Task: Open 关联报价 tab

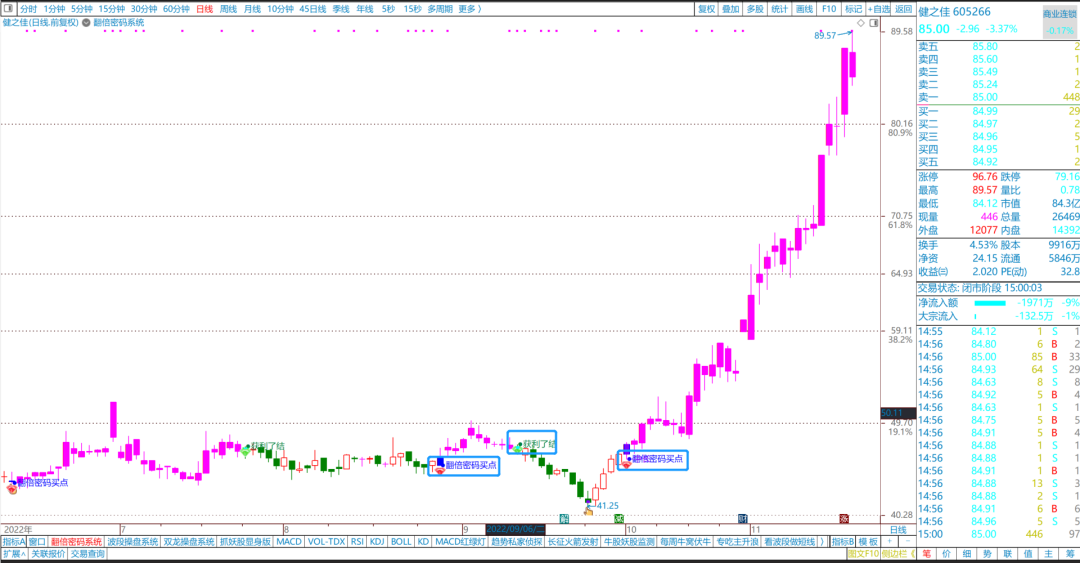Action: [48, 554]
